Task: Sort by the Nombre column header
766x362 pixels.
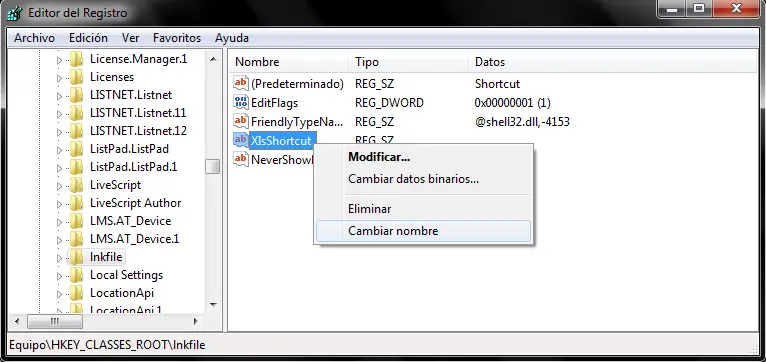Action: 289,62
